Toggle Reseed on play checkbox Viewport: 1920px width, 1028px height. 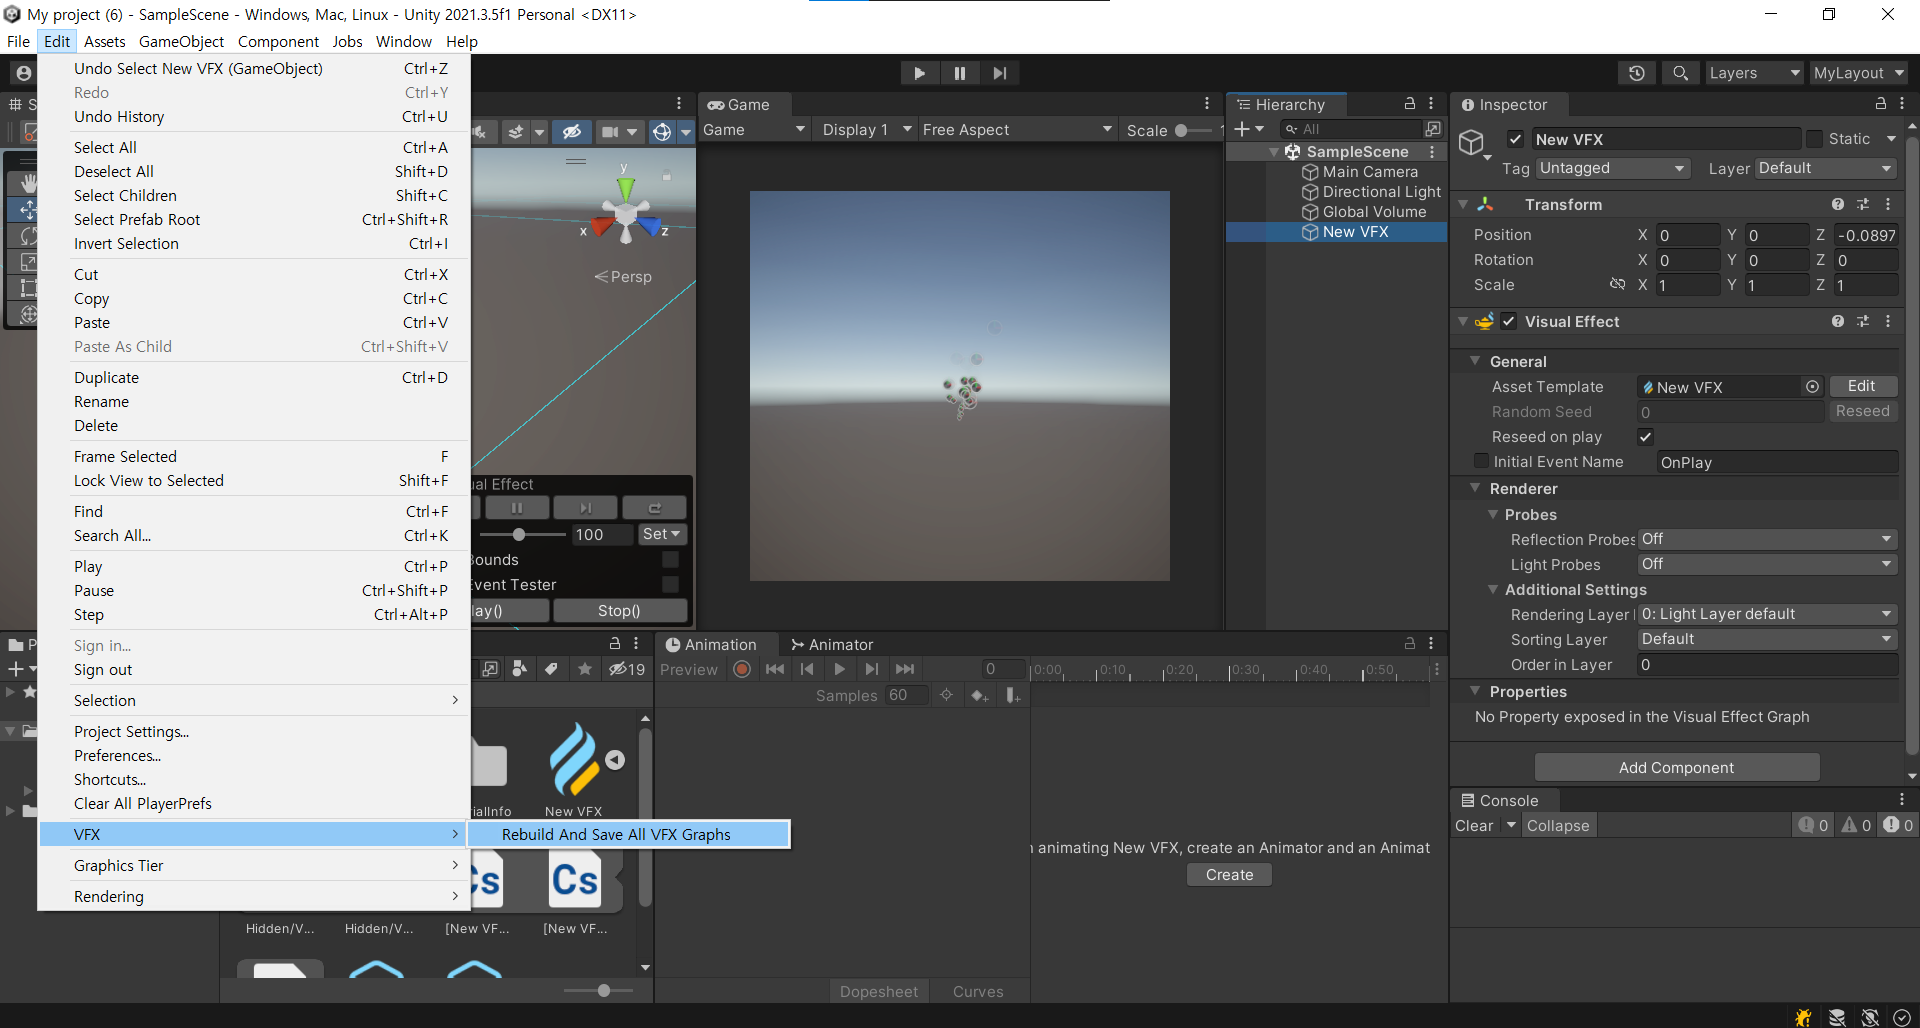click(x=1645, y=437)
